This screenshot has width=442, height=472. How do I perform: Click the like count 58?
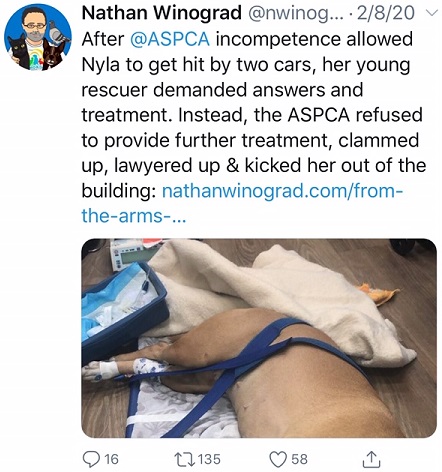(299, 459)
